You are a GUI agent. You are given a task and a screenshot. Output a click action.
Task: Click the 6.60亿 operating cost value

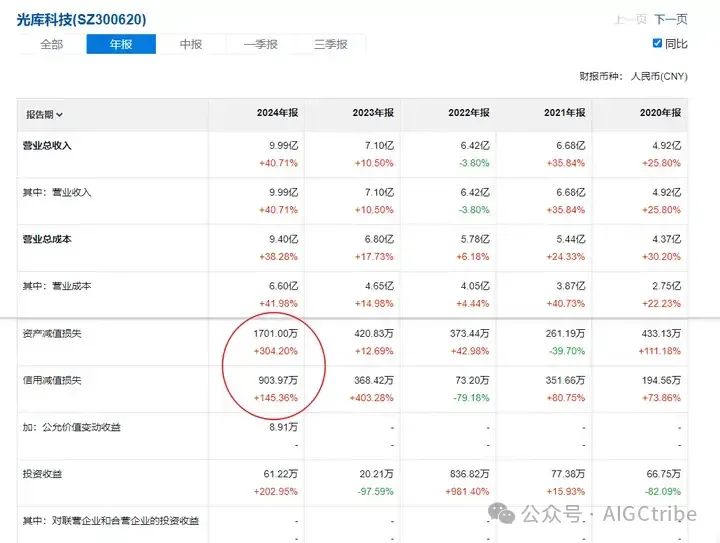coord(283,286)
